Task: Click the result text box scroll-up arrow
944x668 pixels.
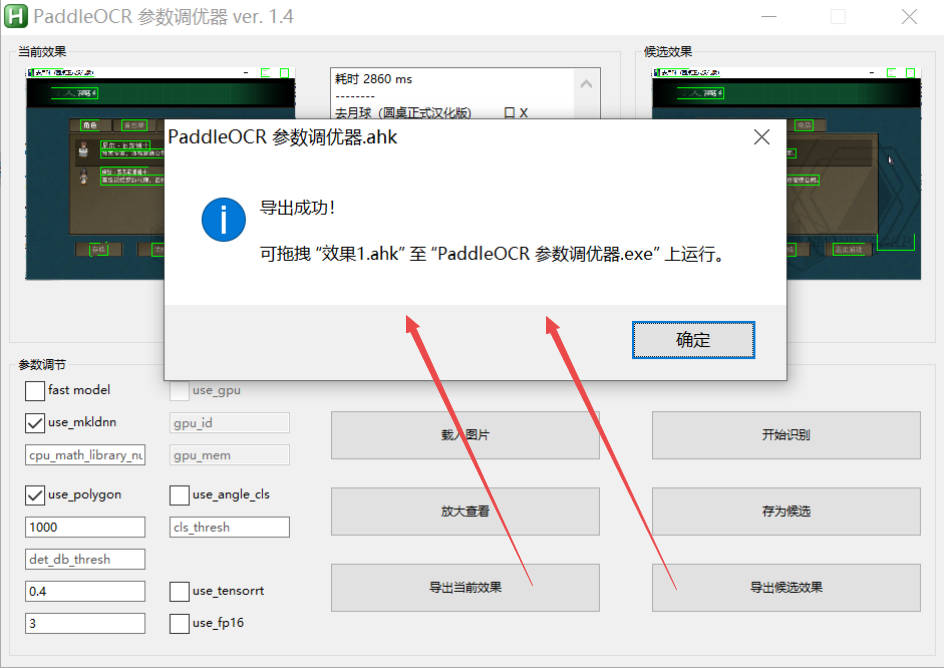Action: [586, 84]
